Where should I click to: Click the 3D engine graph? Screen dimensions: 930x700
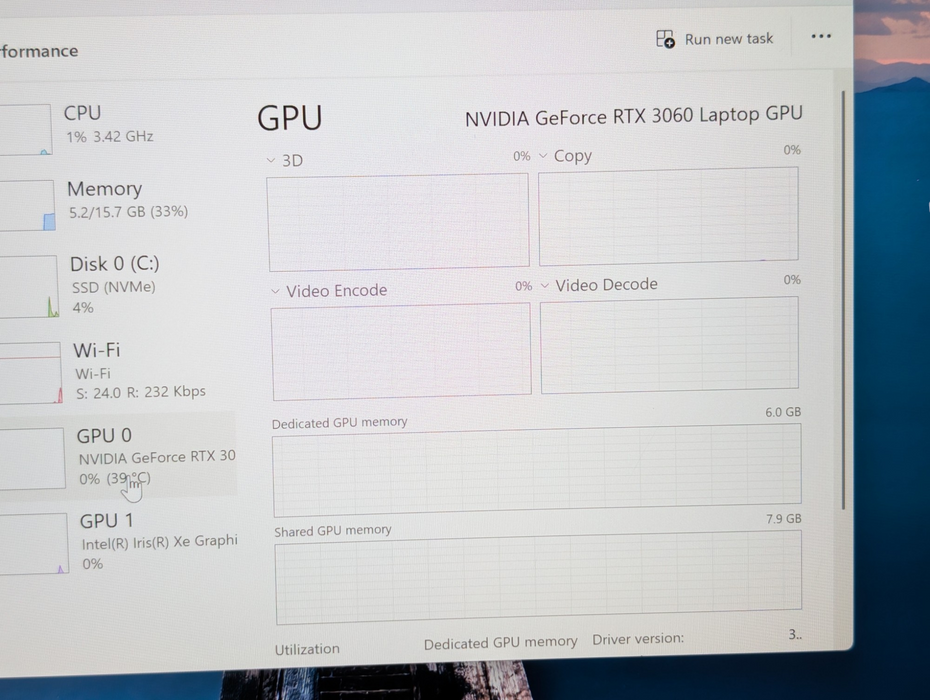click(x=398, y=222)
